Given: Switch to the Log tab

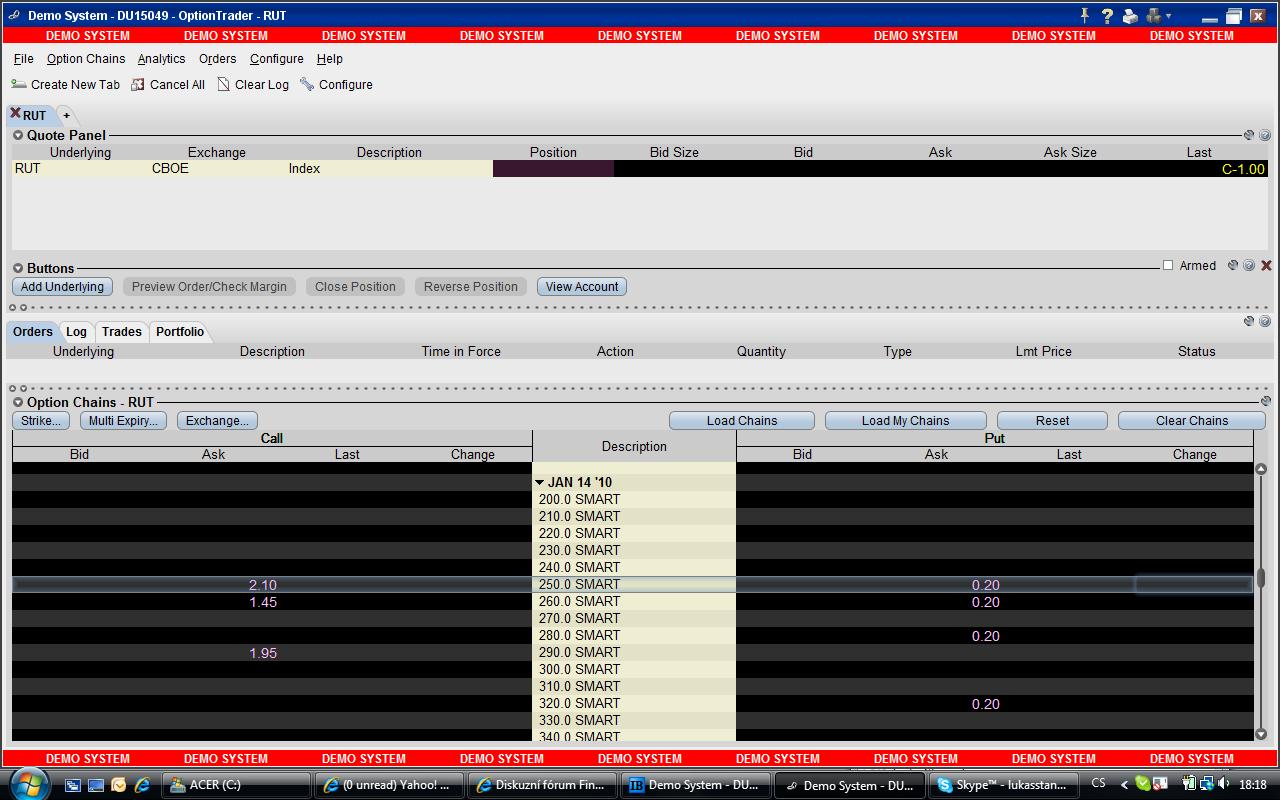Looking at the screenshot, I should pyautogui.click(x=76, y=332).
